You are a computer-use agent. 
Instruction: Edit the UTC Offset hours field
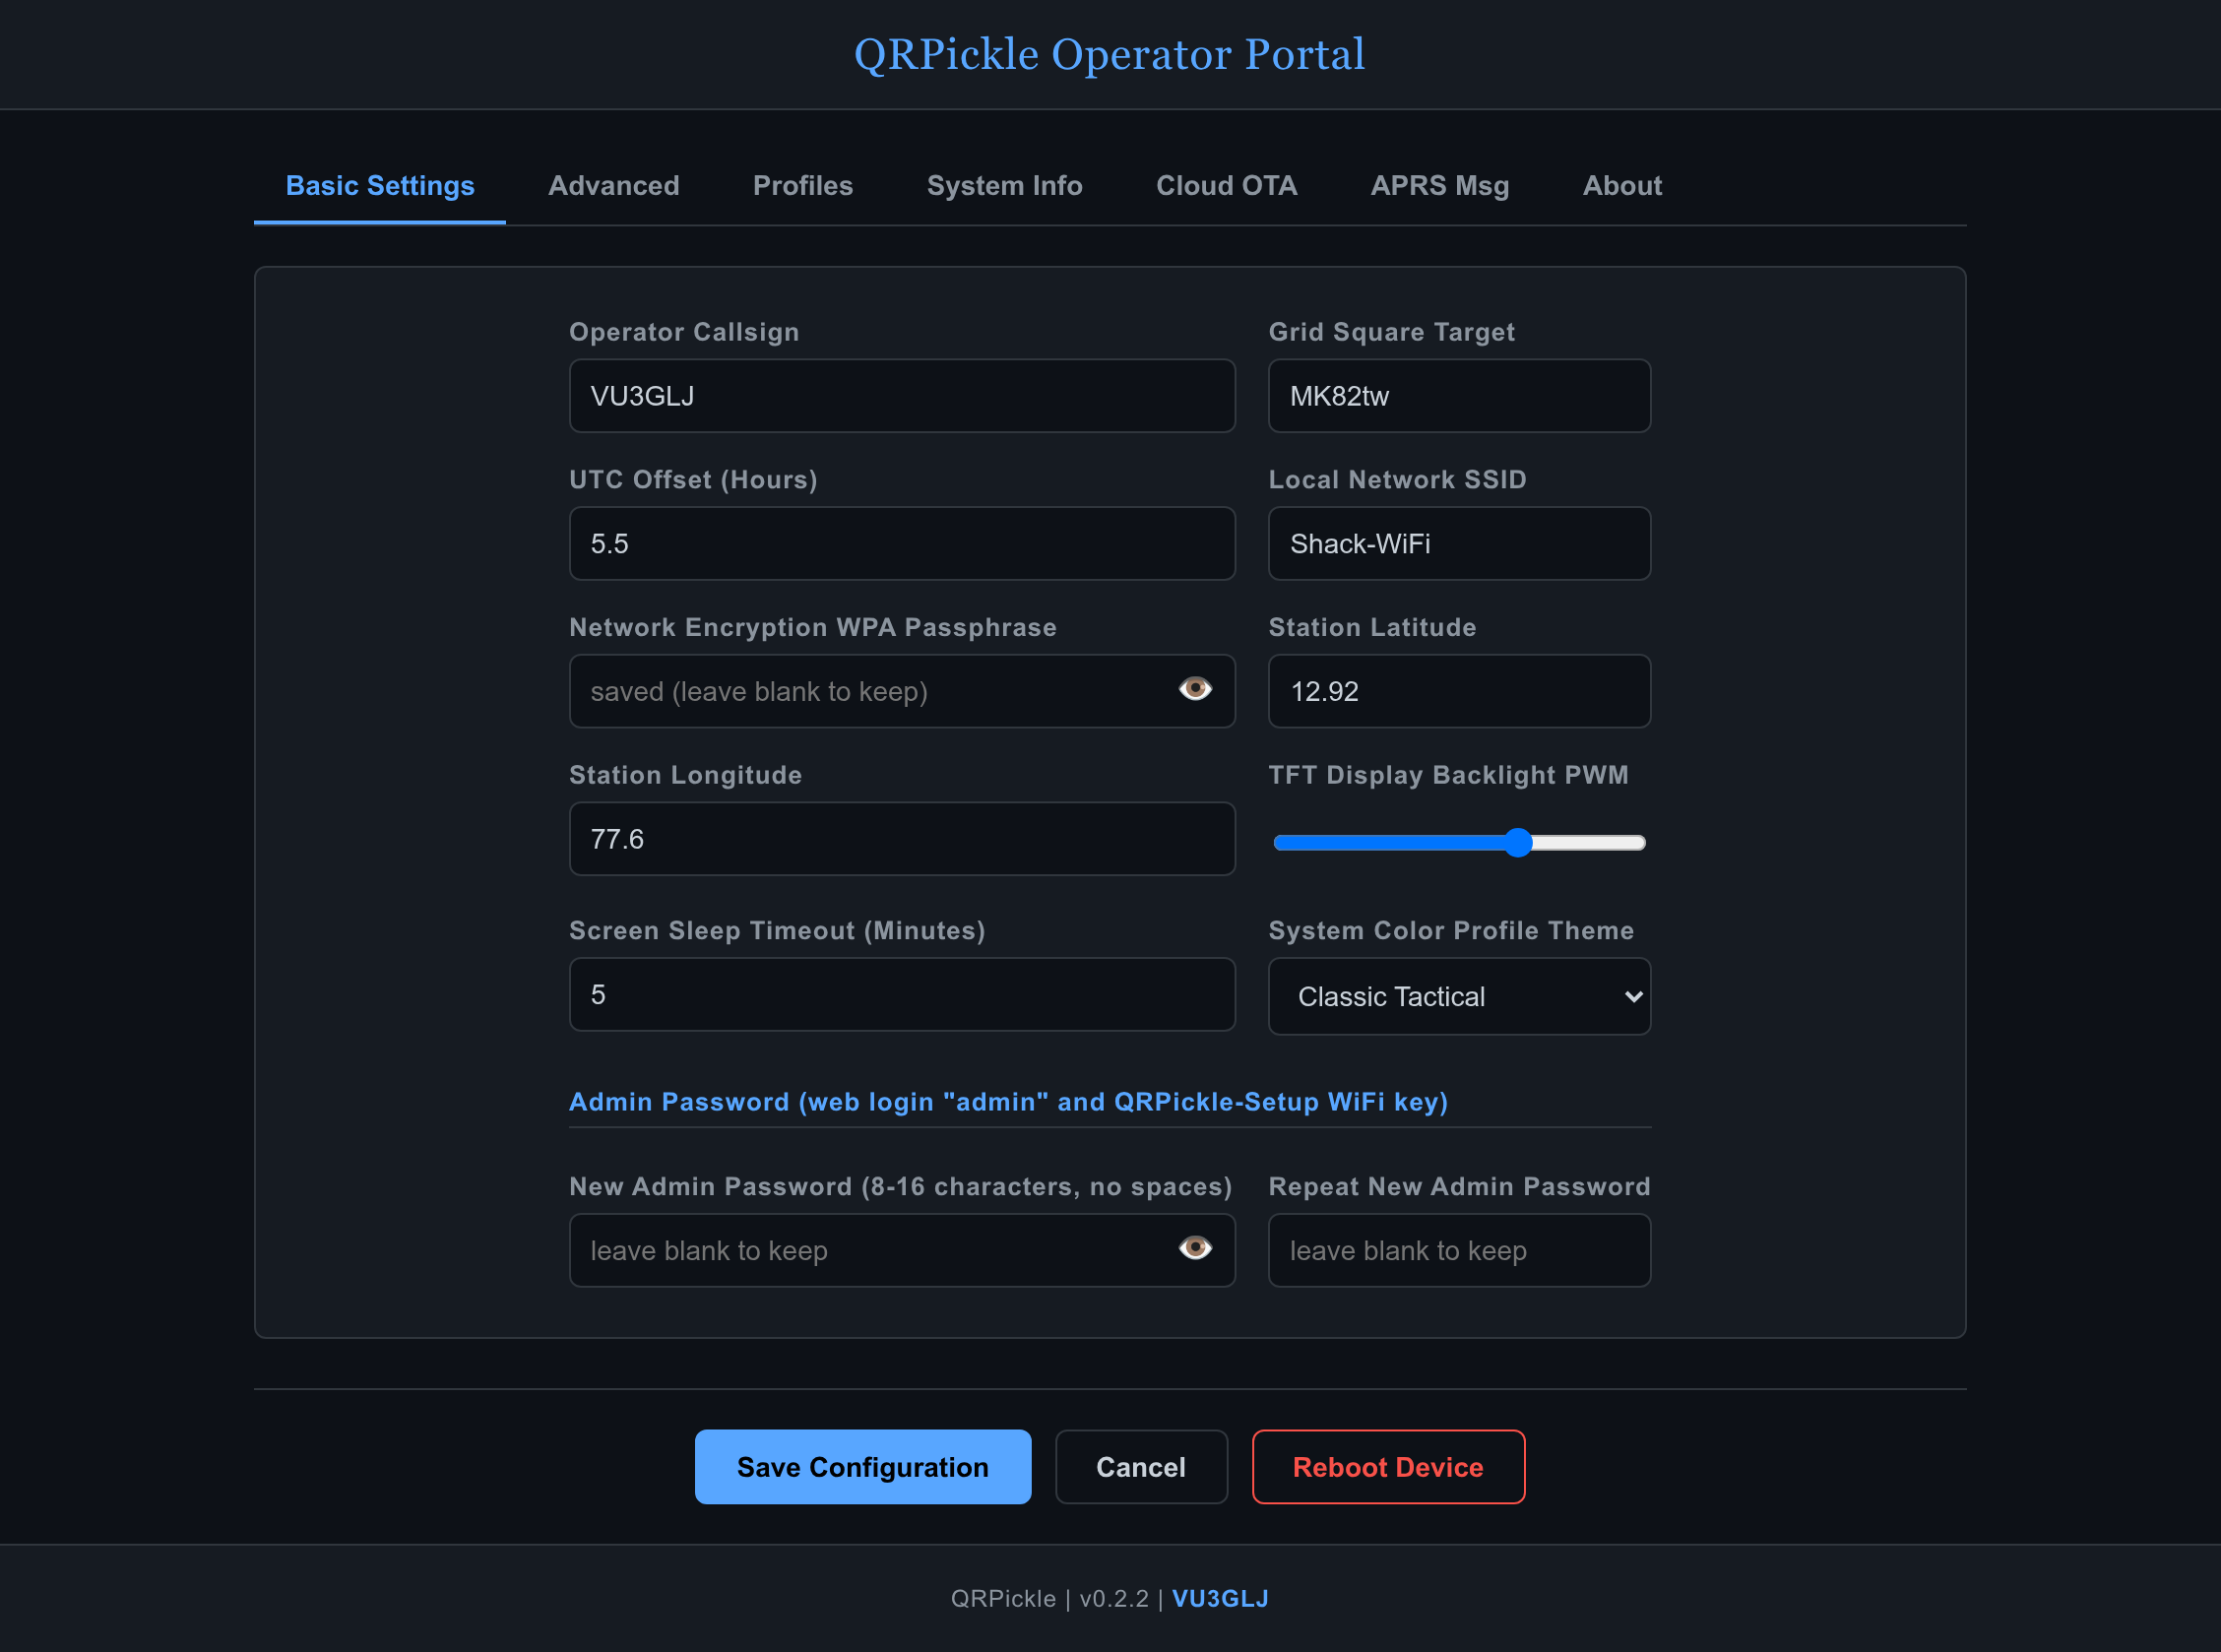point(902,544)
